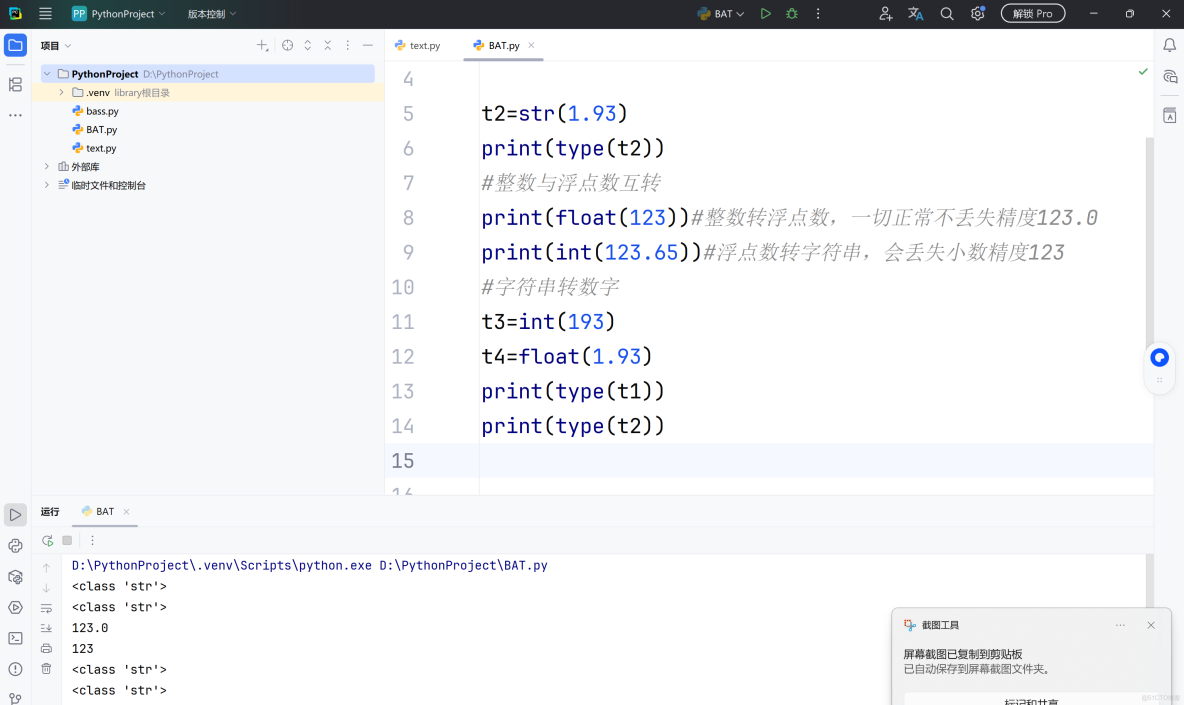The image size is (1184, 705).
Task: Collapse the PythonProject tree node
Action: click(x=46, y=73)
